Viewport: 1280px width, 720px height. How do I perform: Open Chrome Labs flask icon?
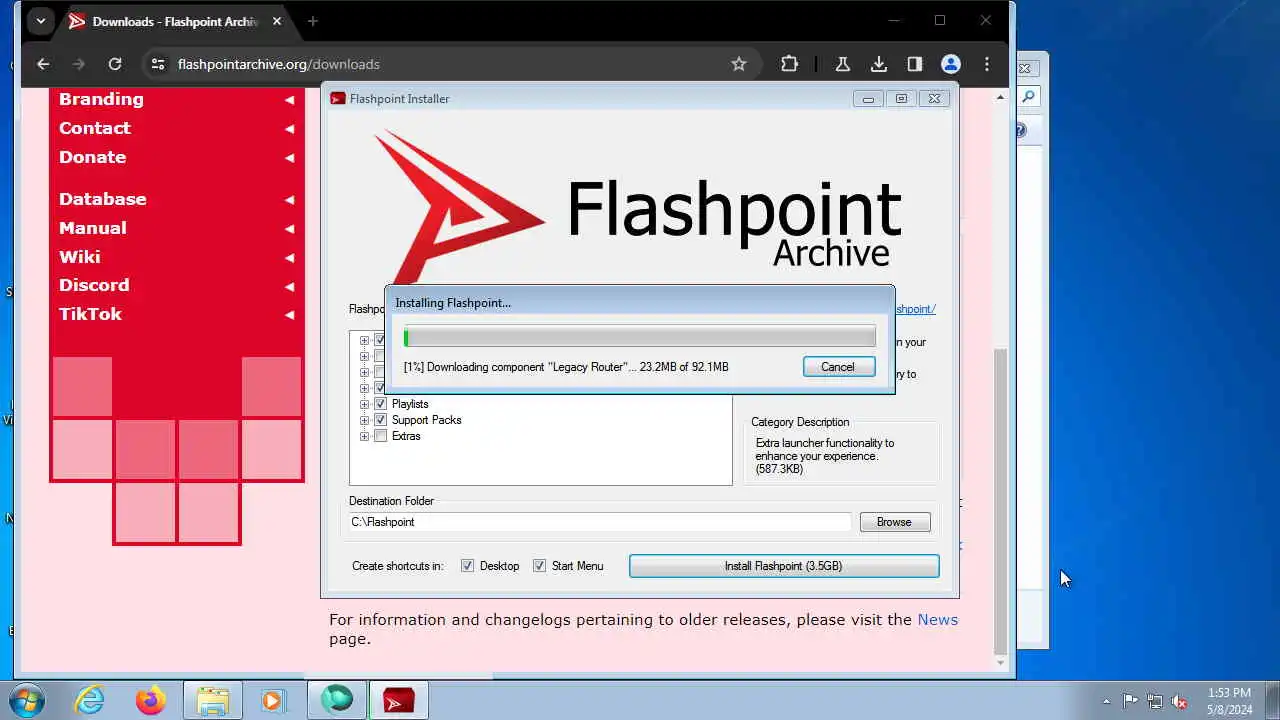pyautogui.click(x=843, y=64)
